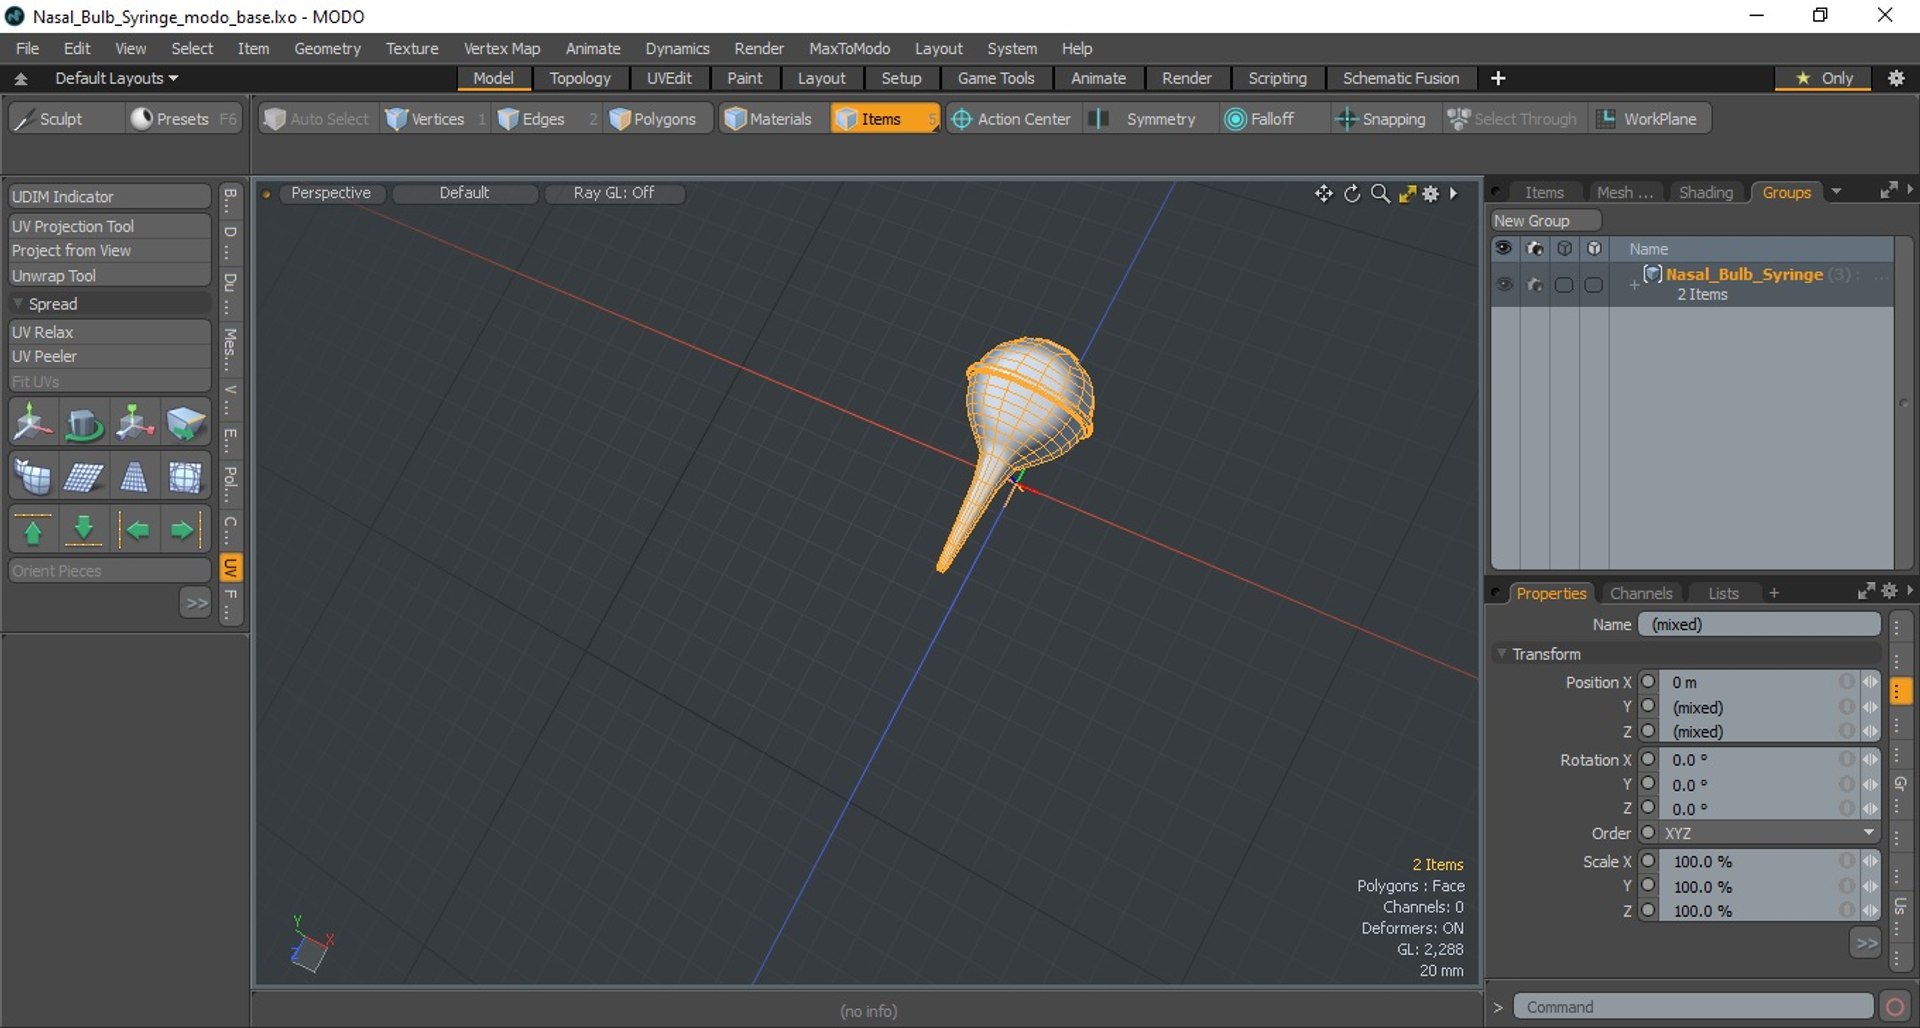Viewport: 1920px width, 1028px height.
Task: Click UV Projection Tool button
Action: pyautogui.click(x=110, y=226)
